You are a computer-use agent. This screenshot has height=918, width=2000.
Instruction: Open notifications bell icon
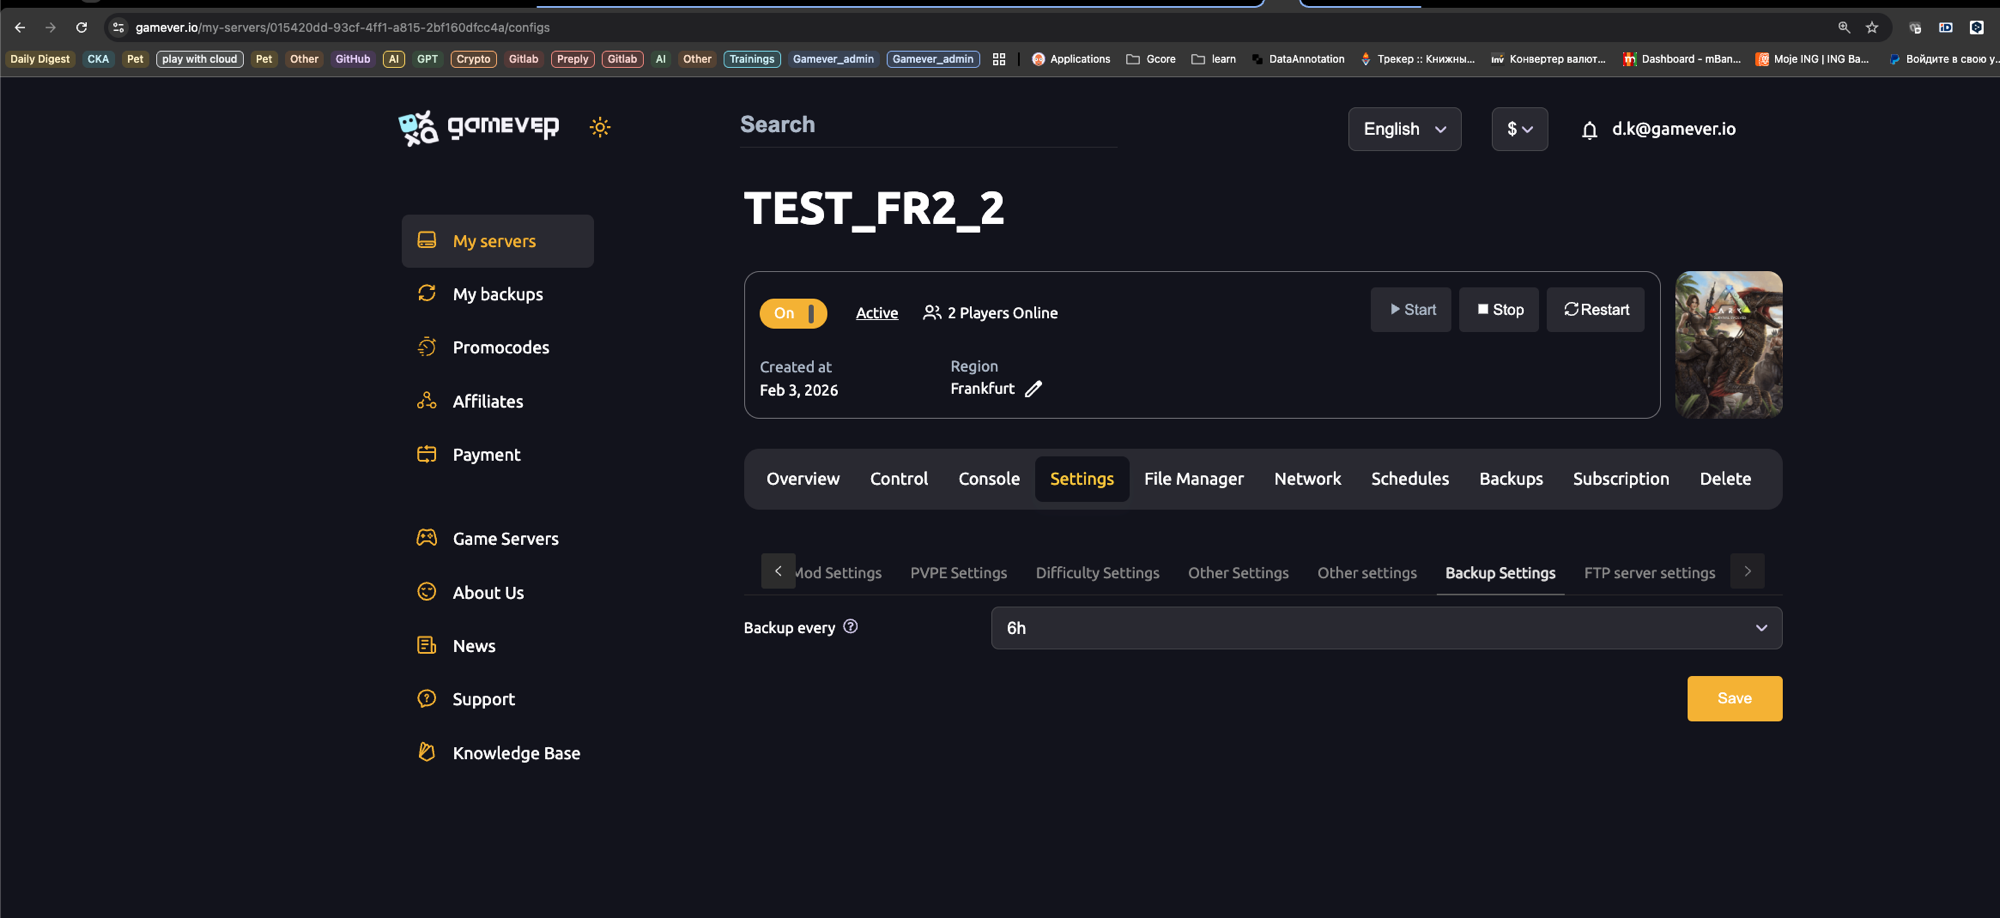click(1589, 130)
